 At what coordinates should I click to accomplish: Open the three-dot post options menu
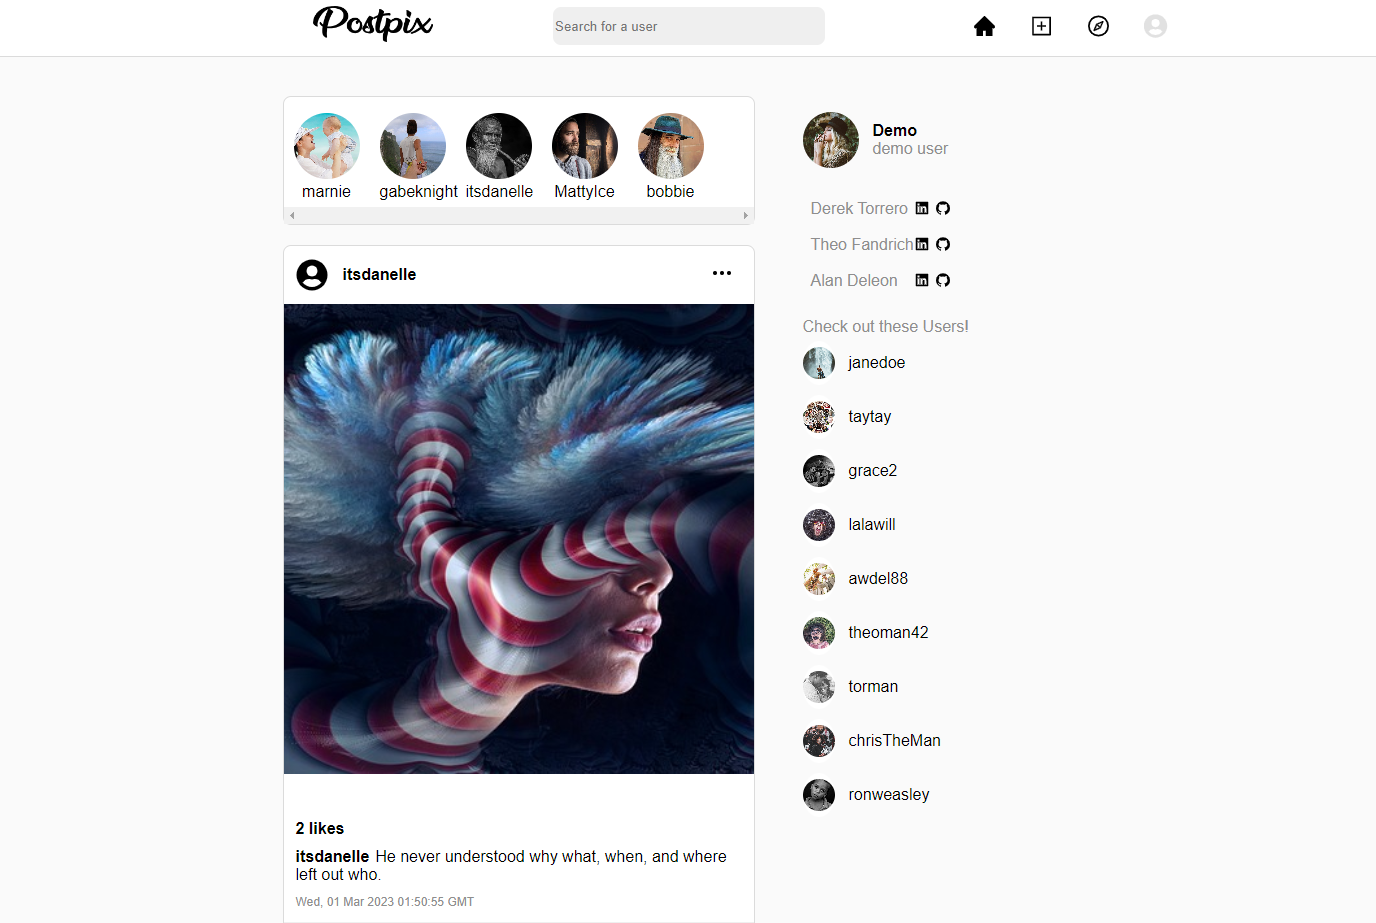[722, 273]
